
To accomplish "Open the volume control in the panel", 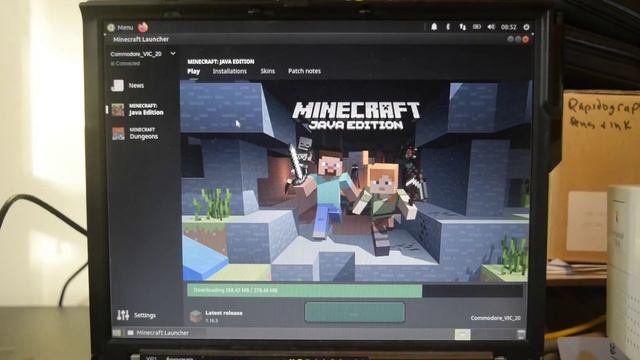I will (x=491, y=27).
